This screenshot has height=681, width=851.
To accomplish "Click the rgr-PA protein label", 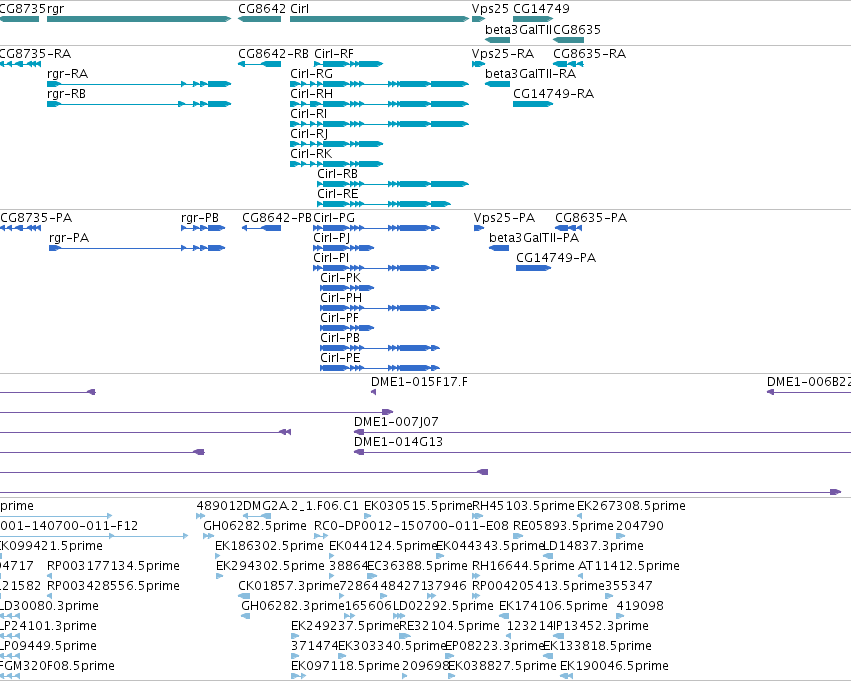I will pos(69,238).
